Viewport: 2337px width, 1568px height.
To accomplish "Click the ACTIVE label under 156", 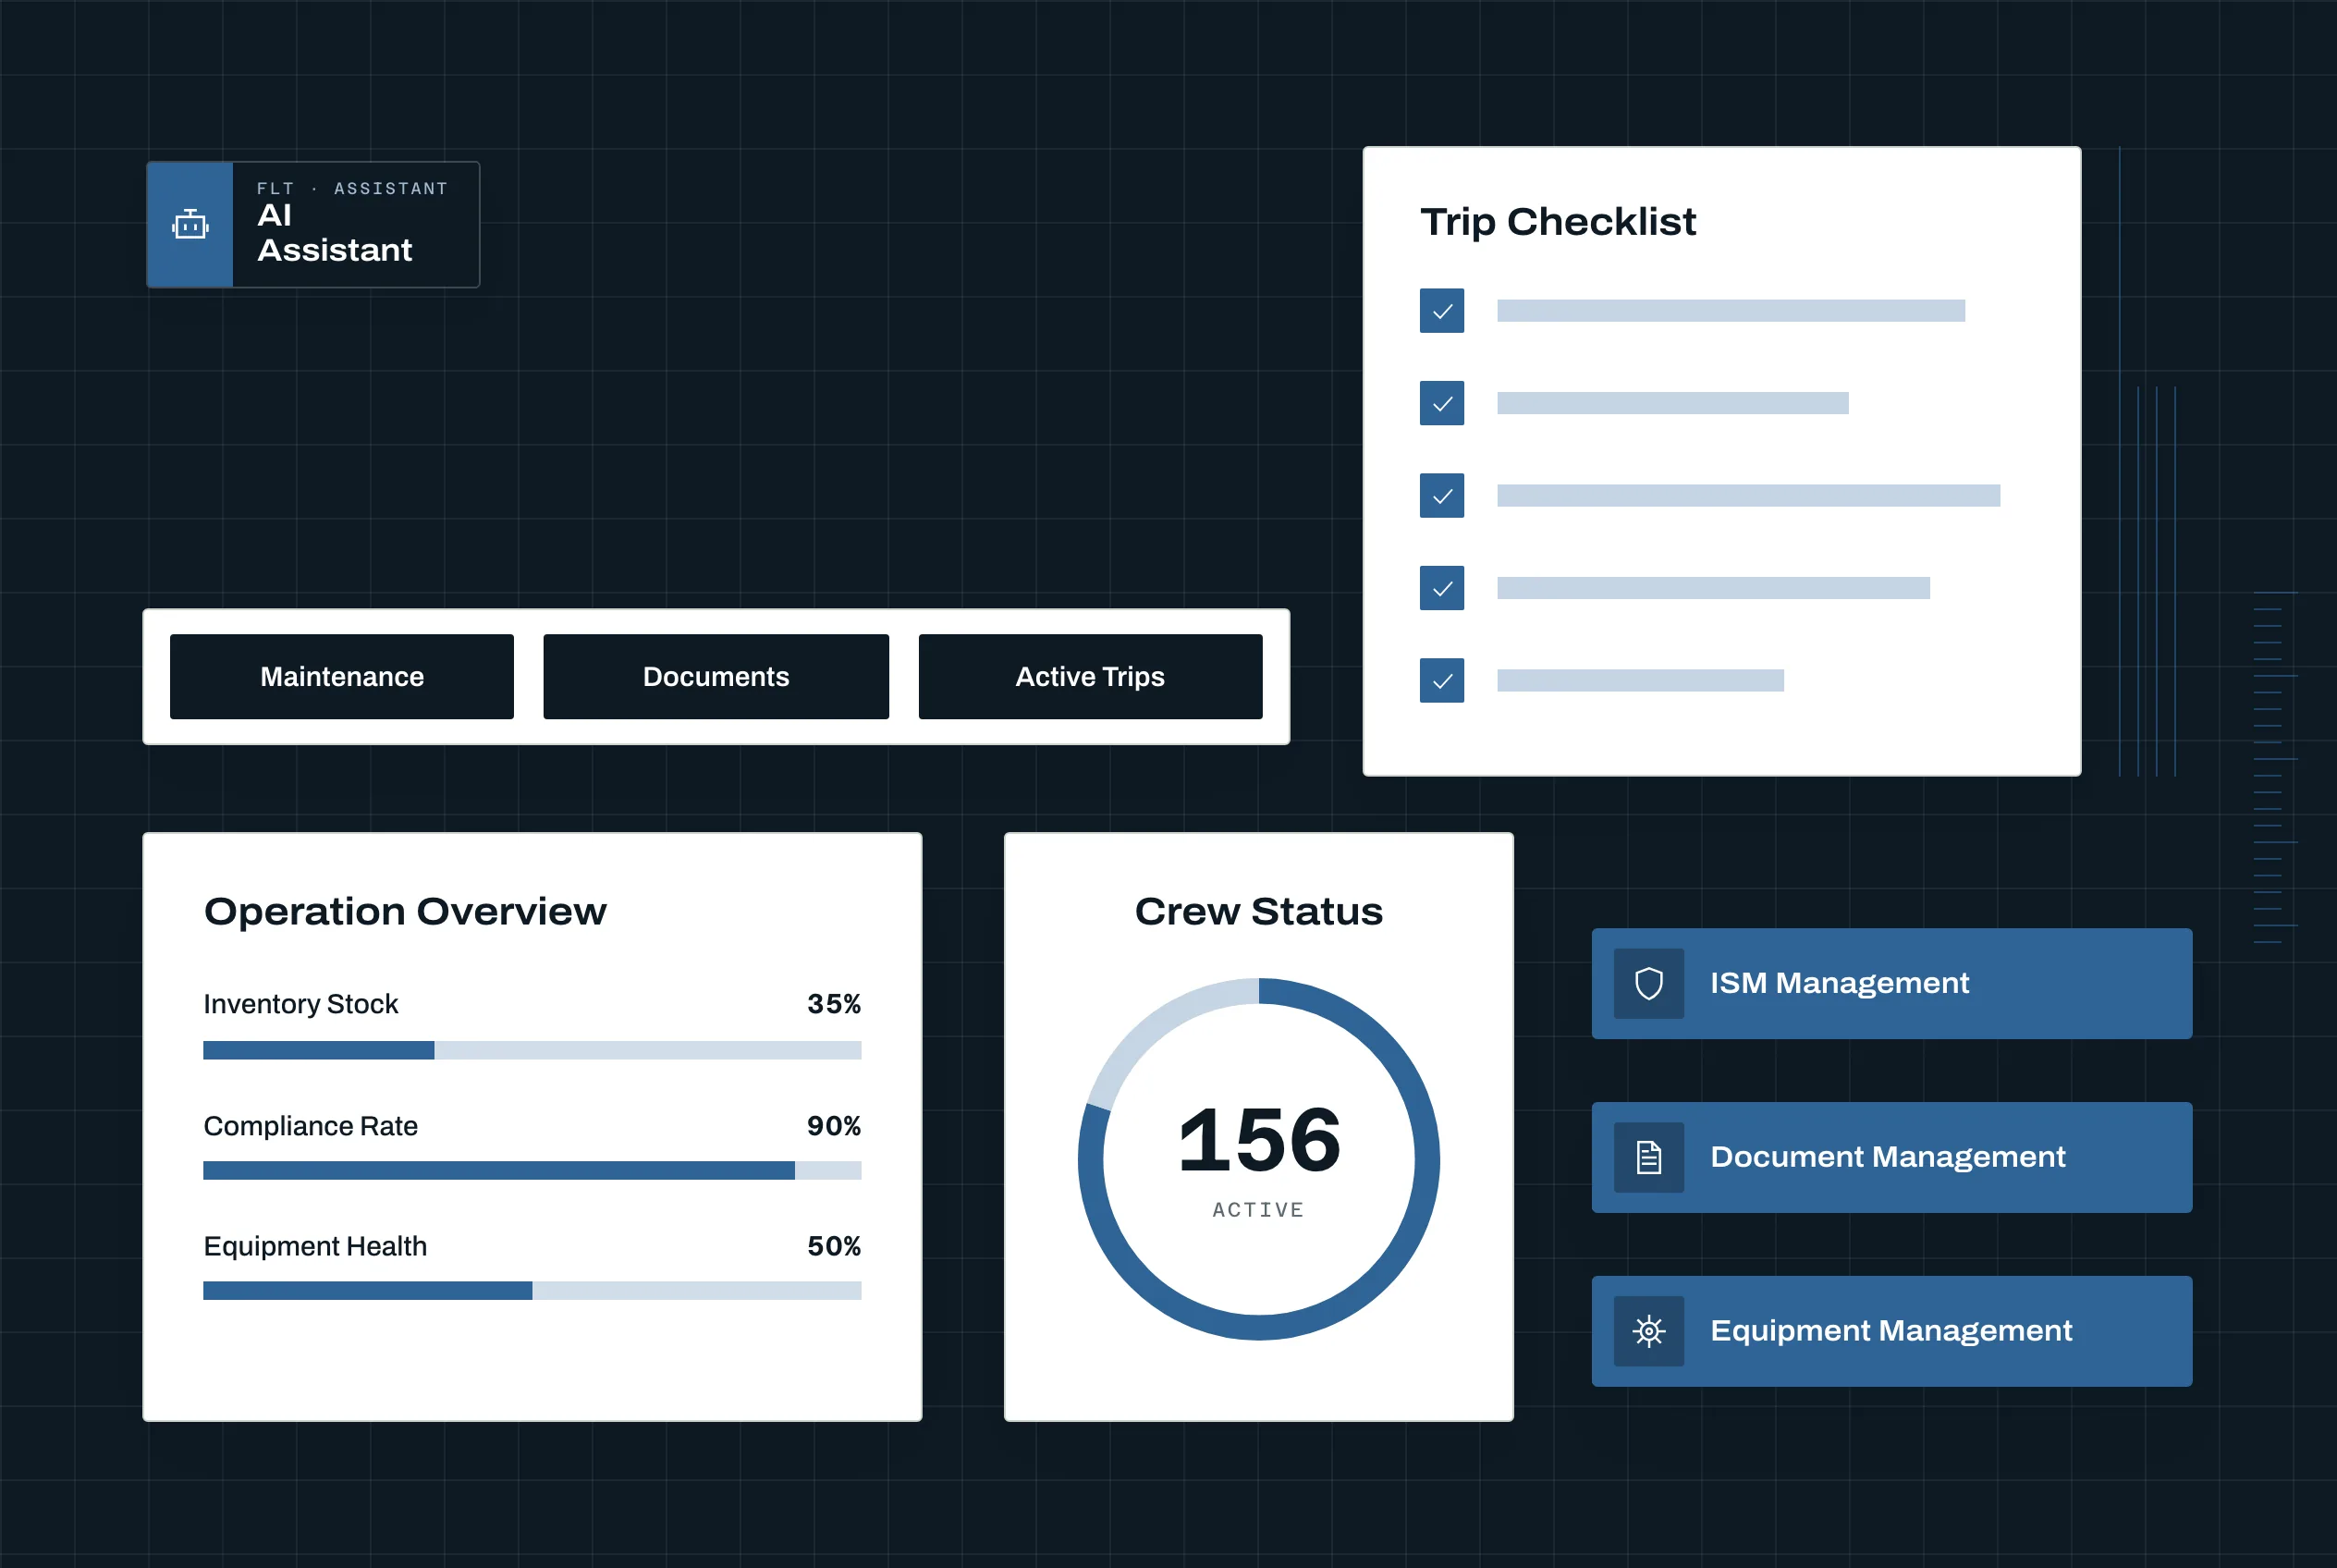I will tap(1258, 1210).
